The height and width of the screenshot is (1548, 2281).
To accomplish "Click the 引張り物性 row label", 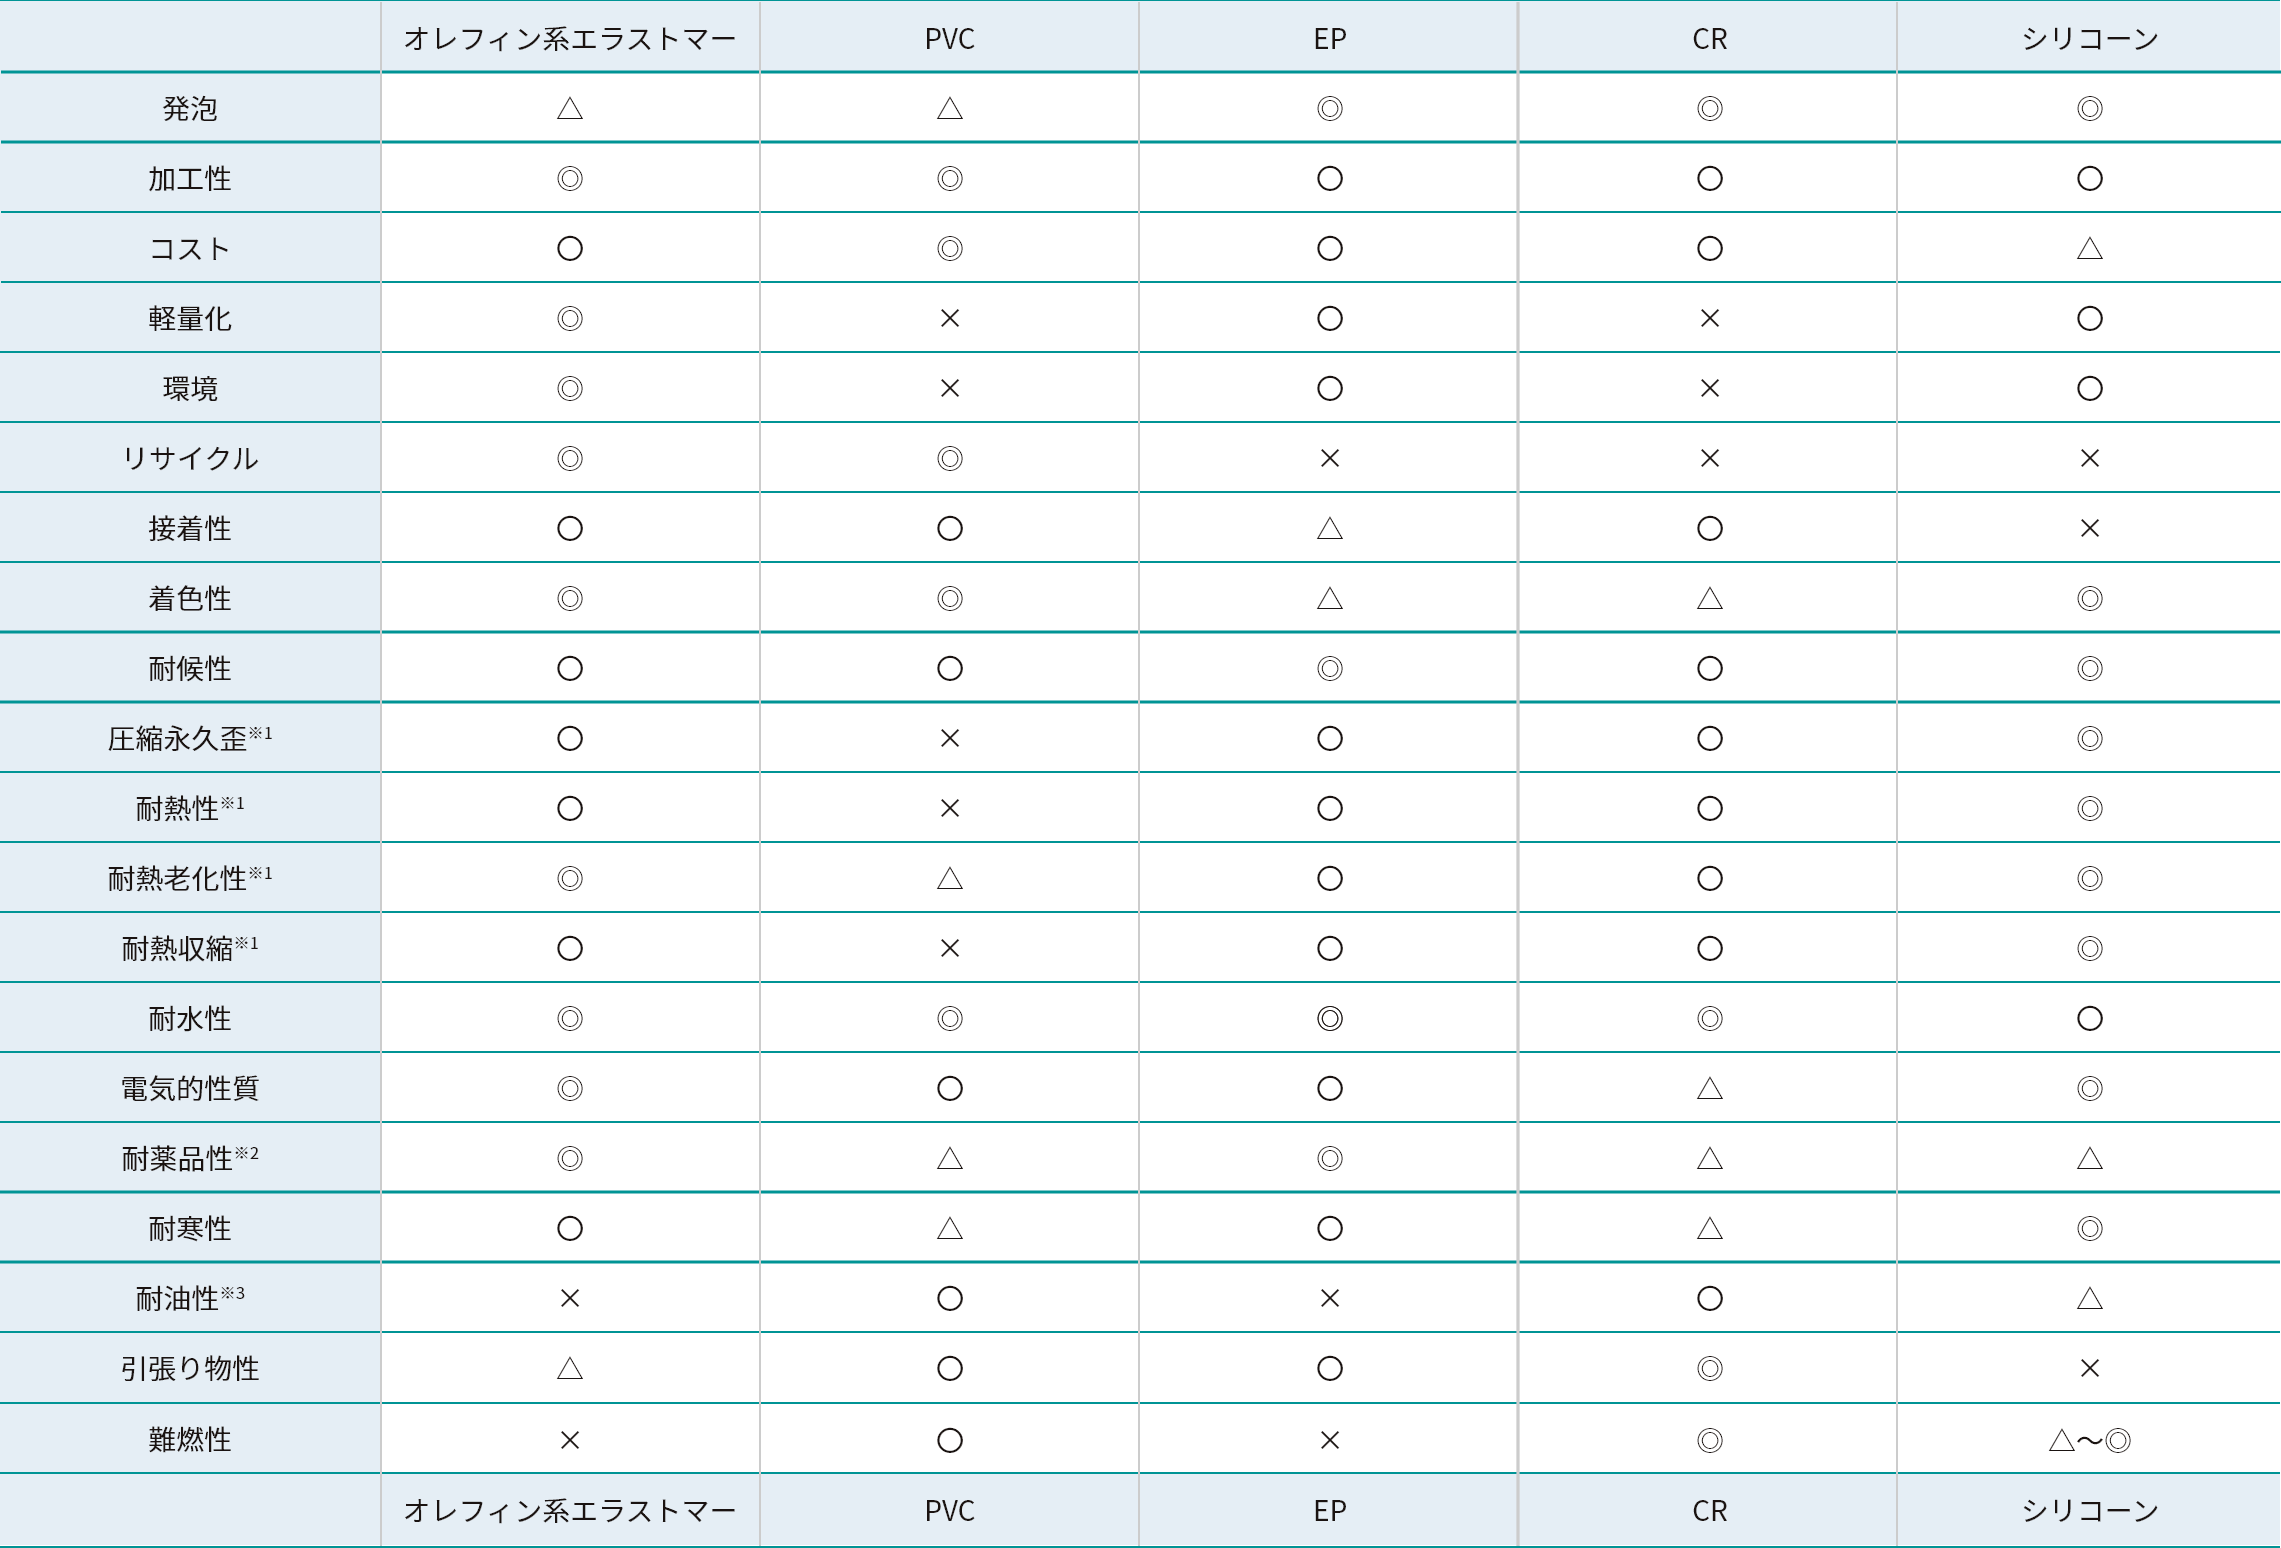I will pyautogui.click(x=190, y=1368).
